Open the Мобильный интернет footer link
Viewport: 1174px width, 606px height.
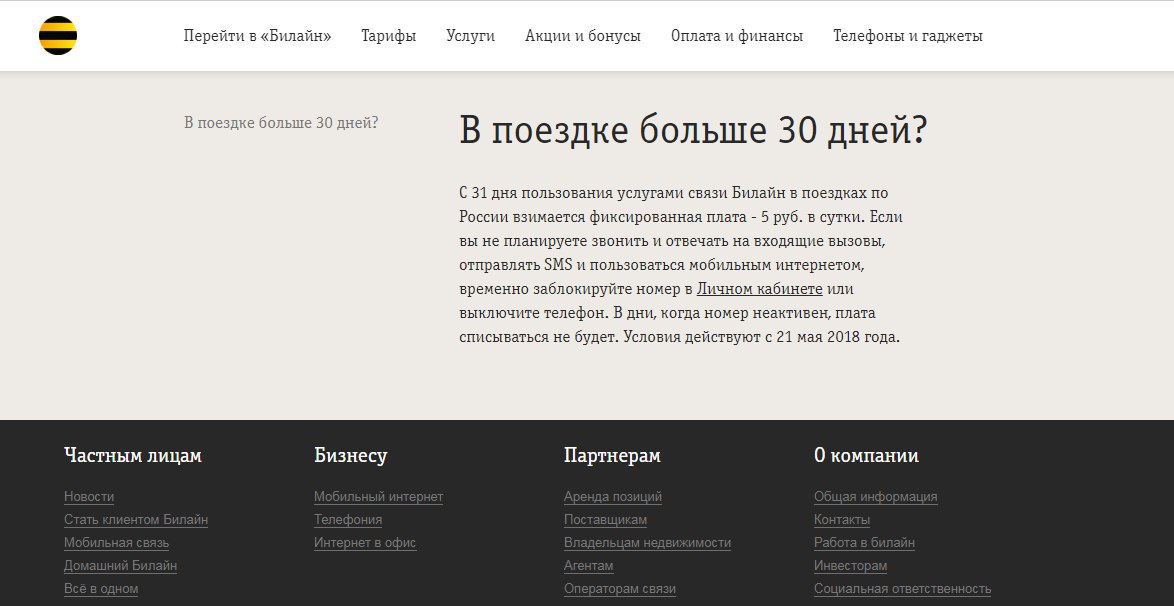click(x=378, y=497)
